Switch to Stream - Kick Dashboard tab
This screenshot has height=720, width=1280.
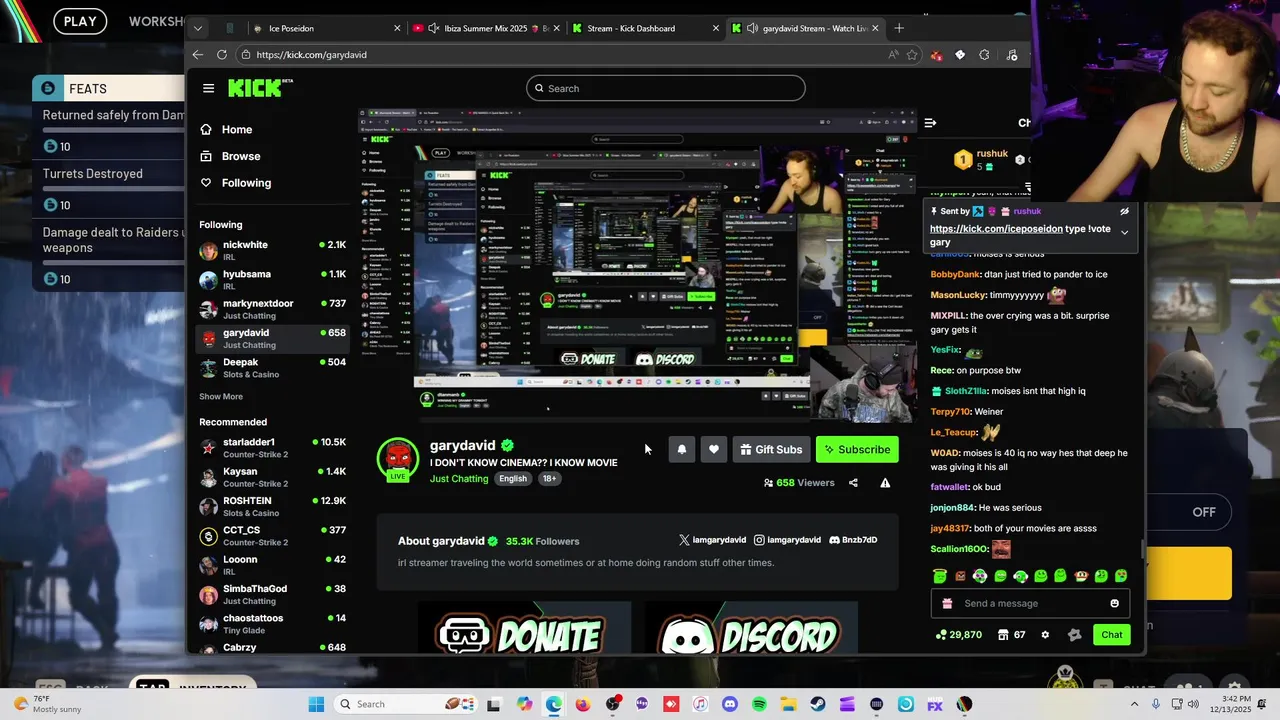click(644, 28)
